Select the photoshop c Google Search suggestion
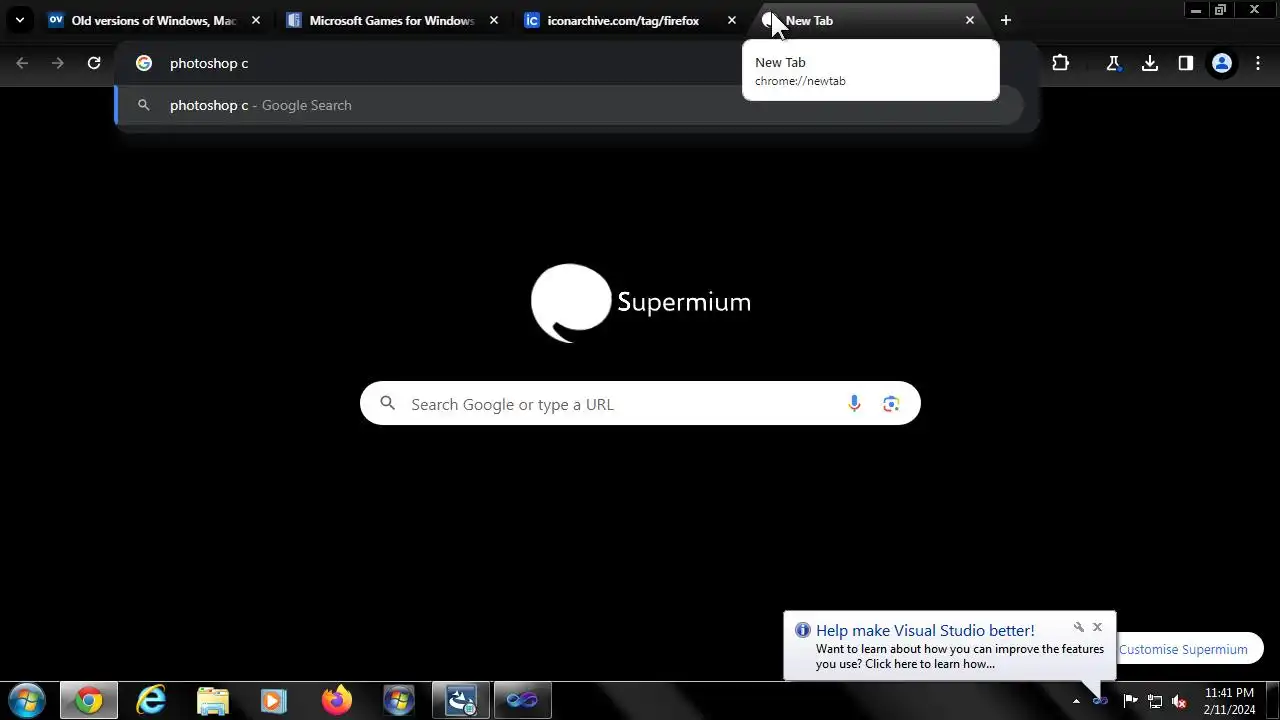This screenshot has width=1280, height=720. 570,105
